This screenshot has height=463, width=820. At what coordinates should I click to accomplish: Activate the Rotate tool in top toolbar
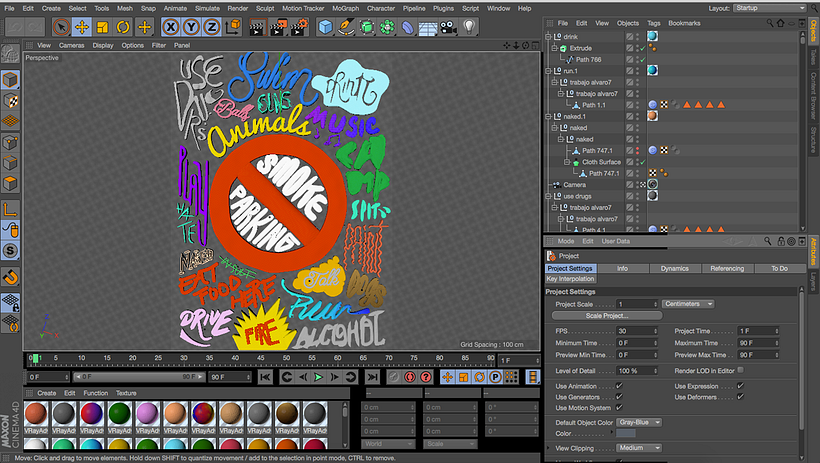coord(123,27)
